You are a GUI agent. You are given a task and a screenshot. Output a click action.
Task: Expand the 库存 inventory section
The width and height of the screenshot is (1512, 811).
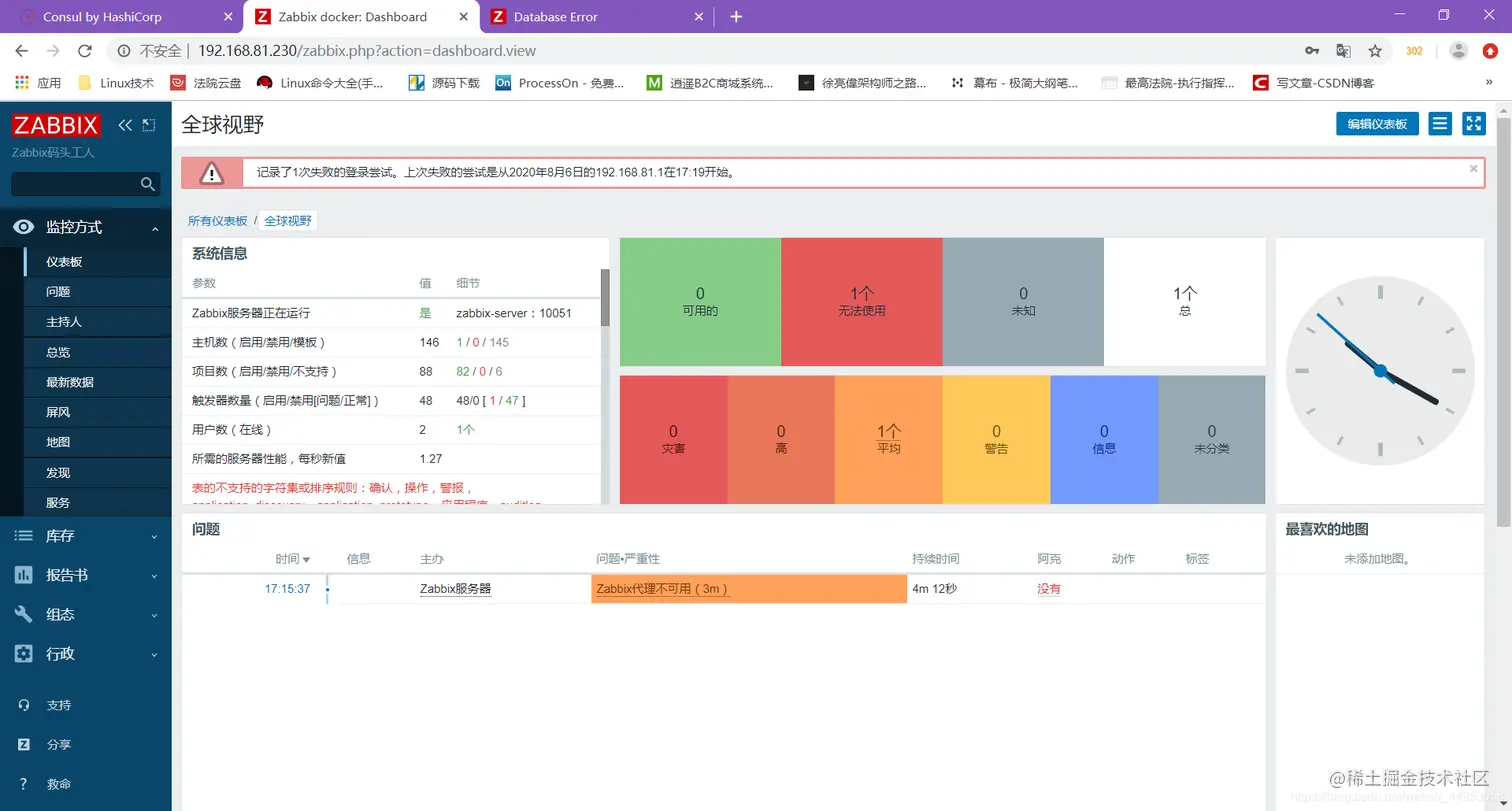tap(86, 536)
